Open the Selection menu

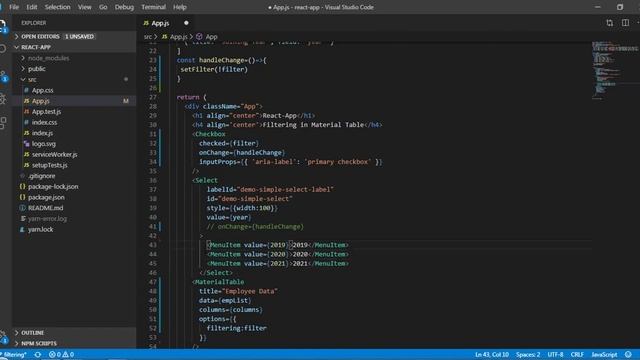tap(57, 7)
